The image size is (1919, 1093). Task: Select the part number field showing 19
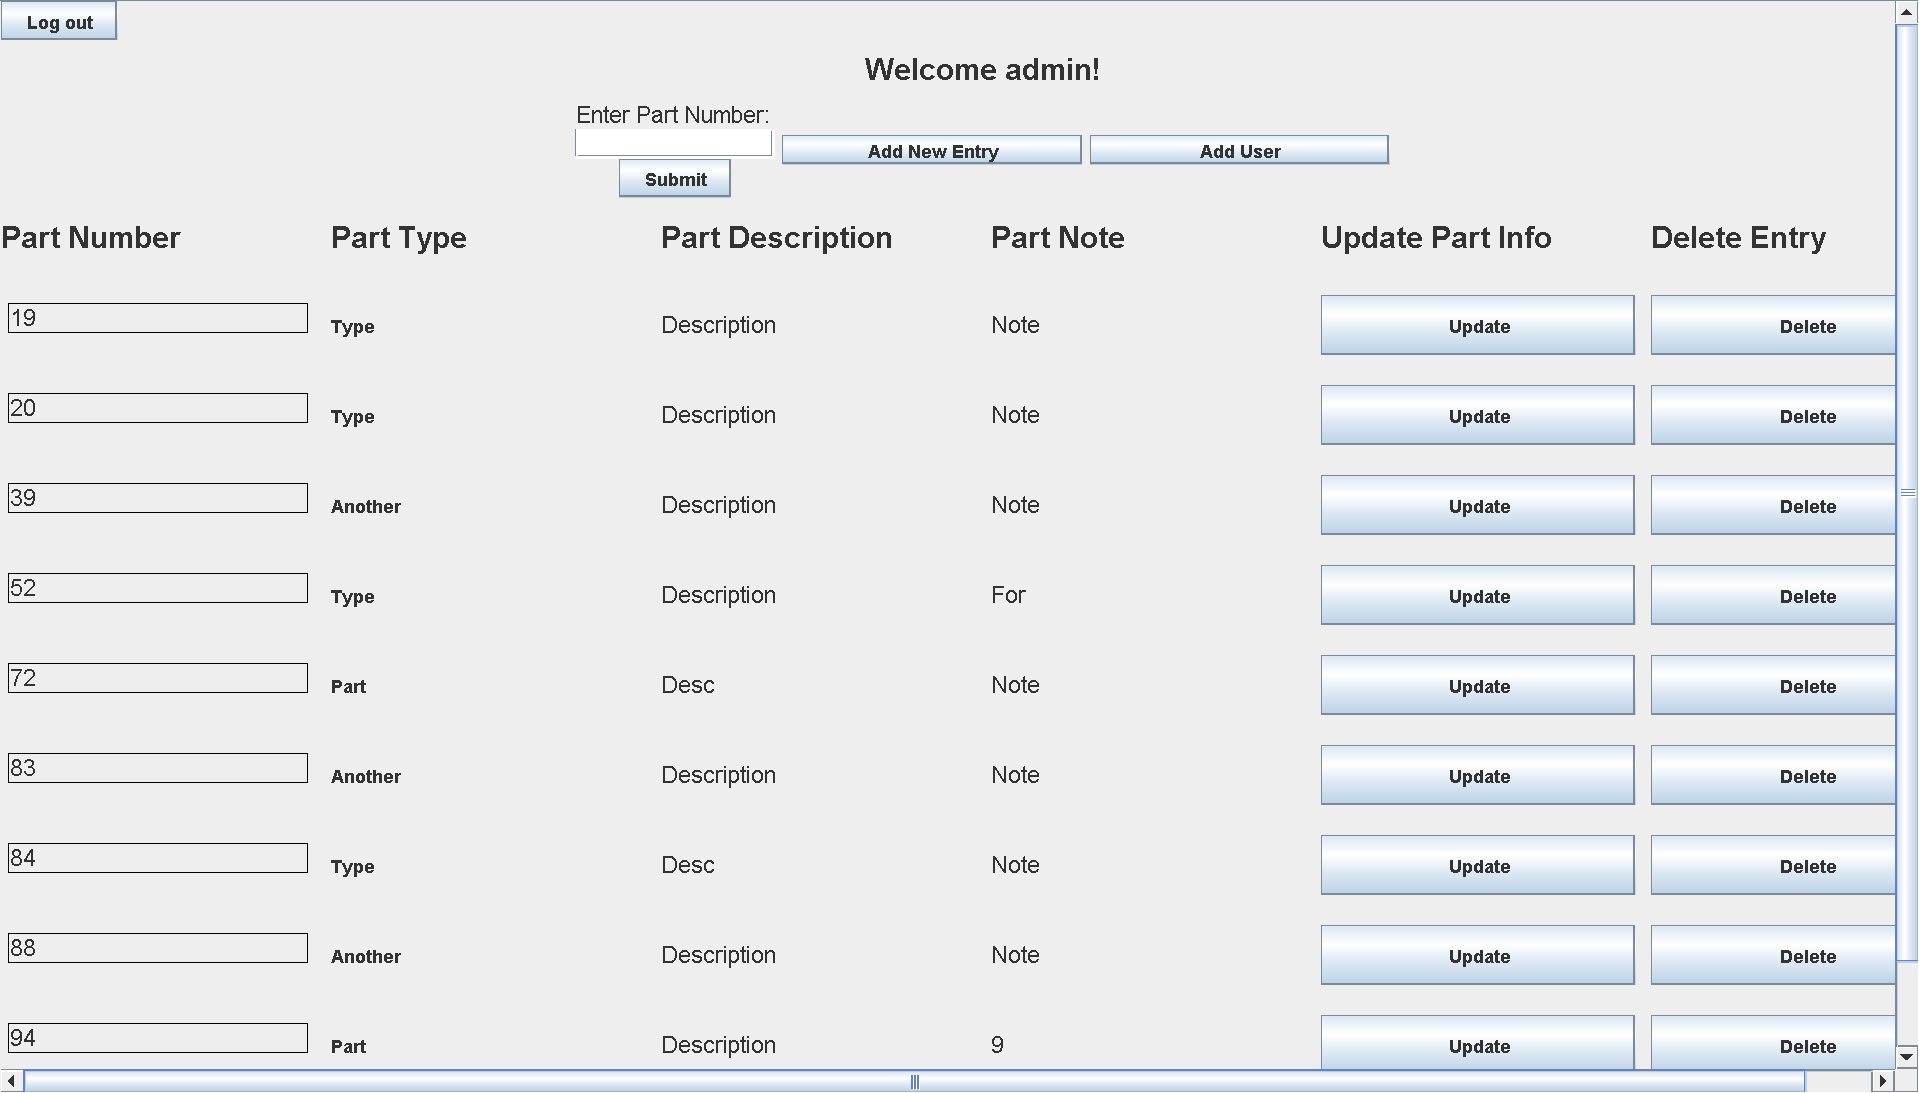(x=157, y=317)
